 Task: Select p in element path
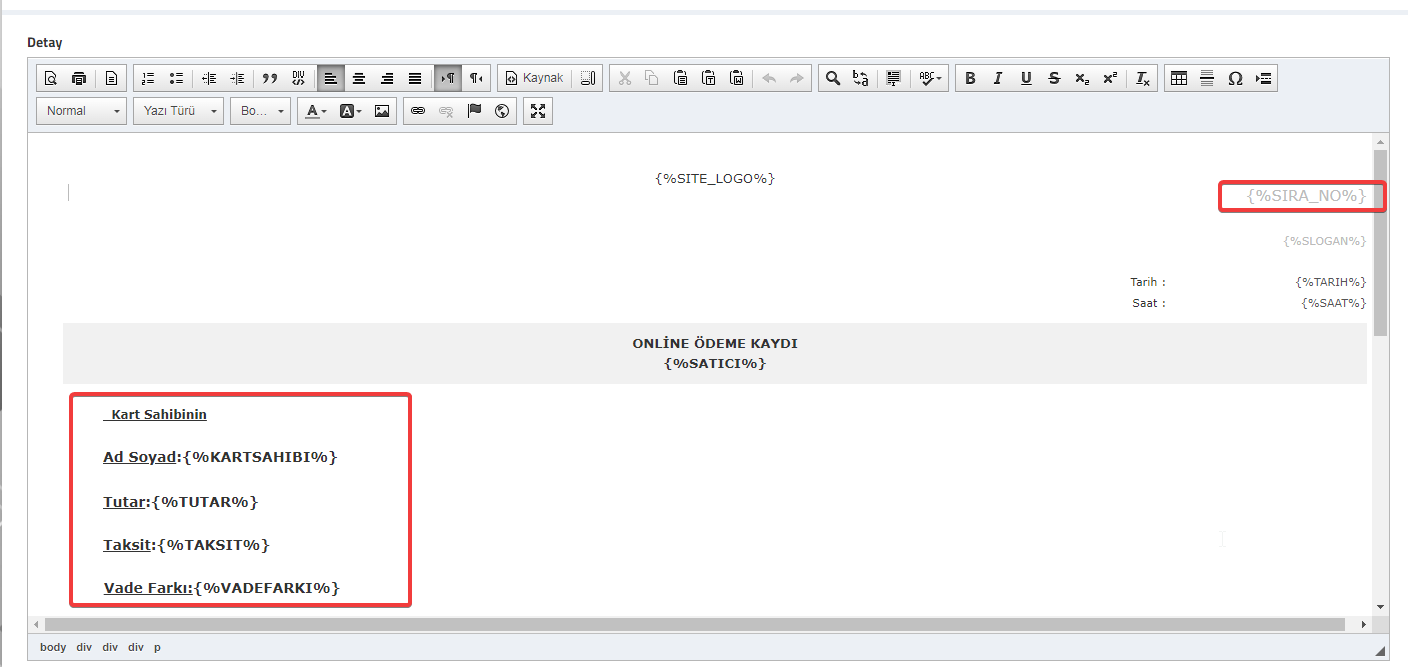coord(157,647)
